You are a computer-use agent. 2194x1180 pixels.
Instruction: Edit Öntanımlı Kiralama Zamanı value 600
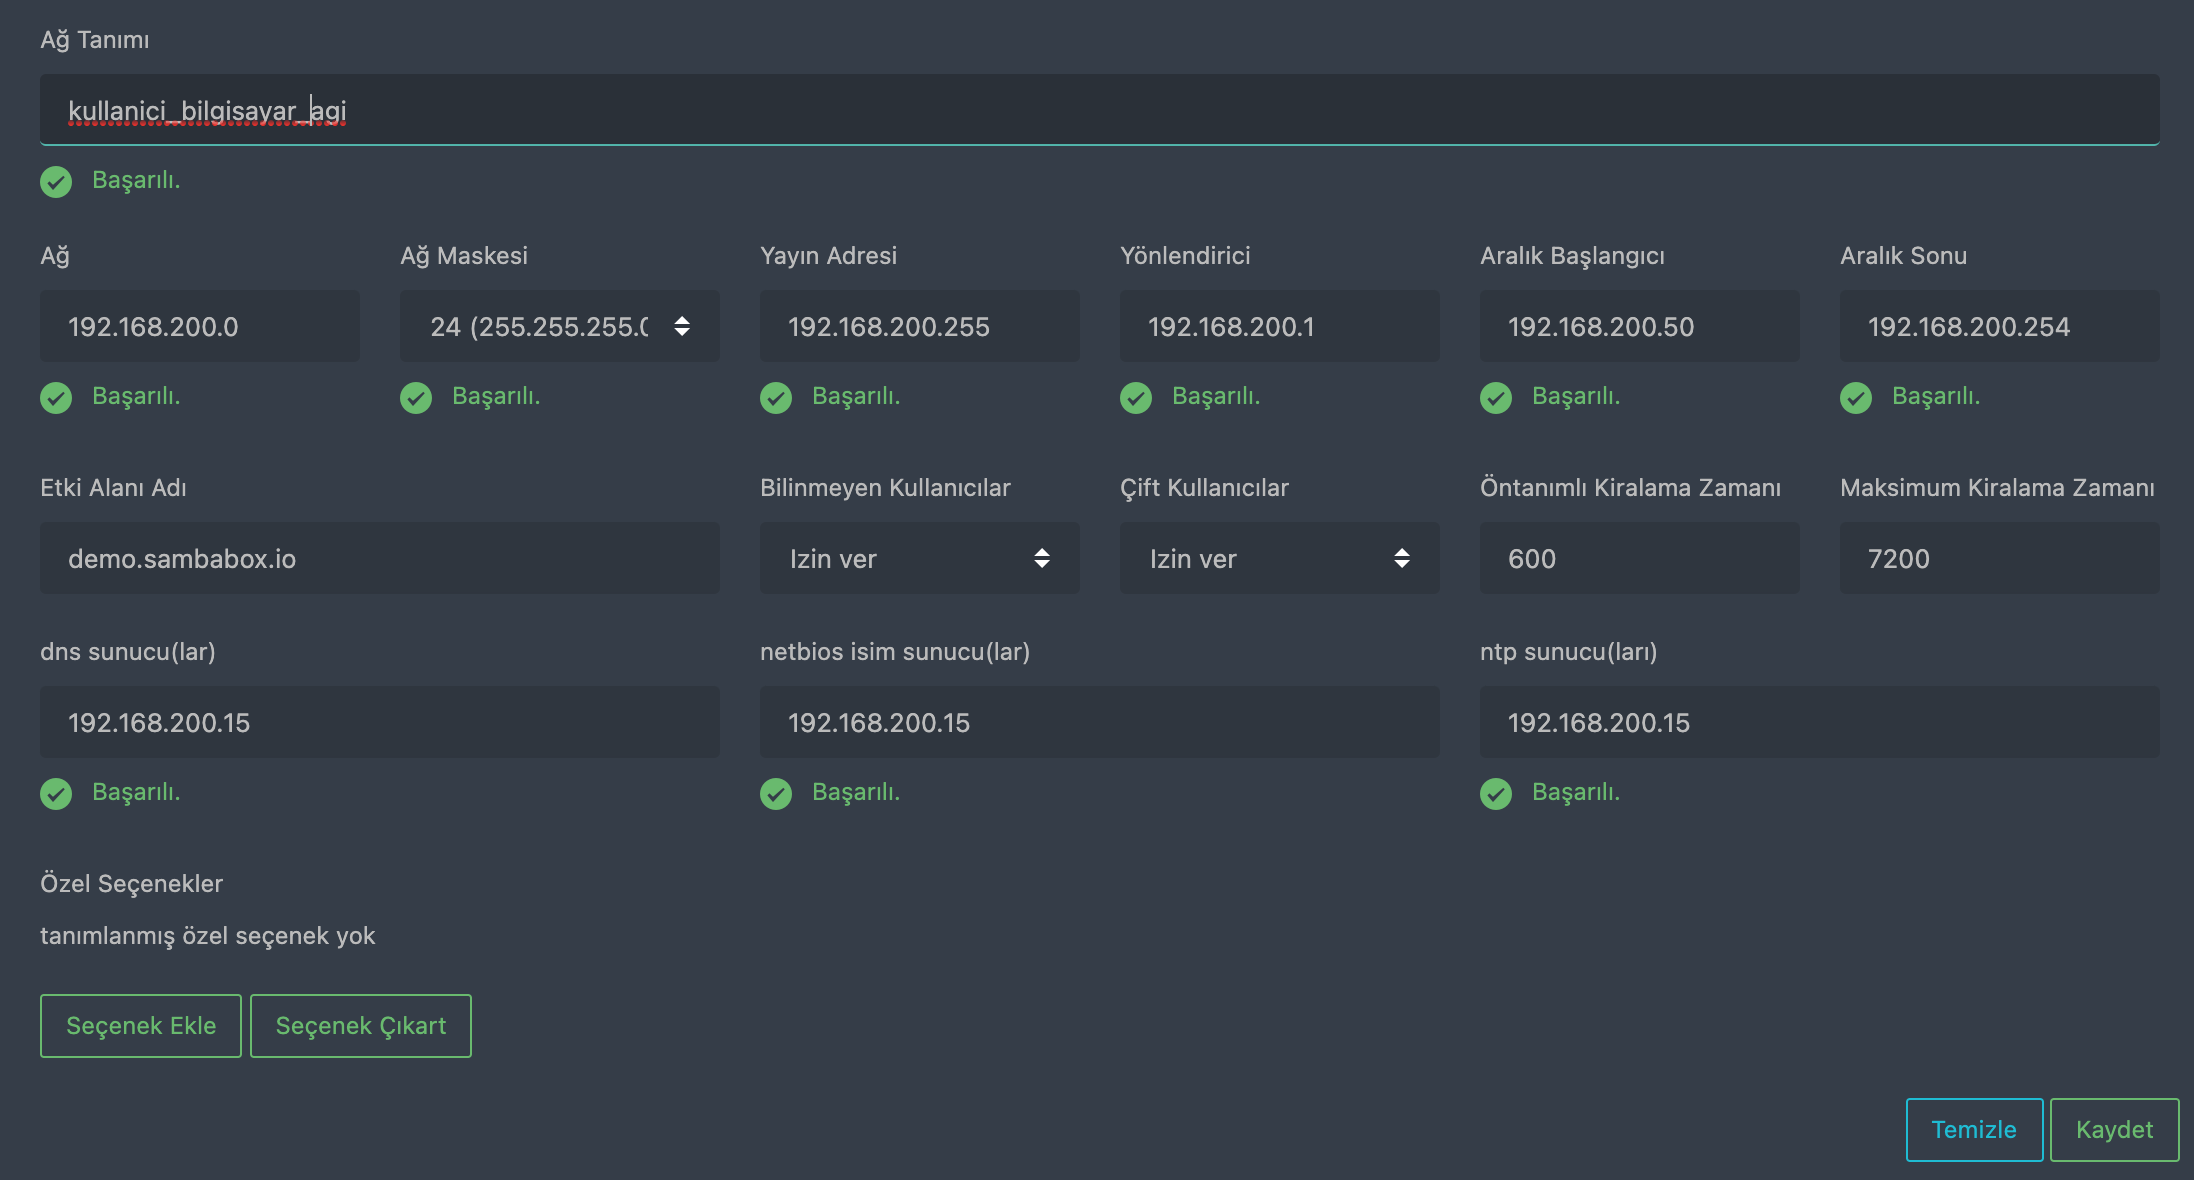1640,559
